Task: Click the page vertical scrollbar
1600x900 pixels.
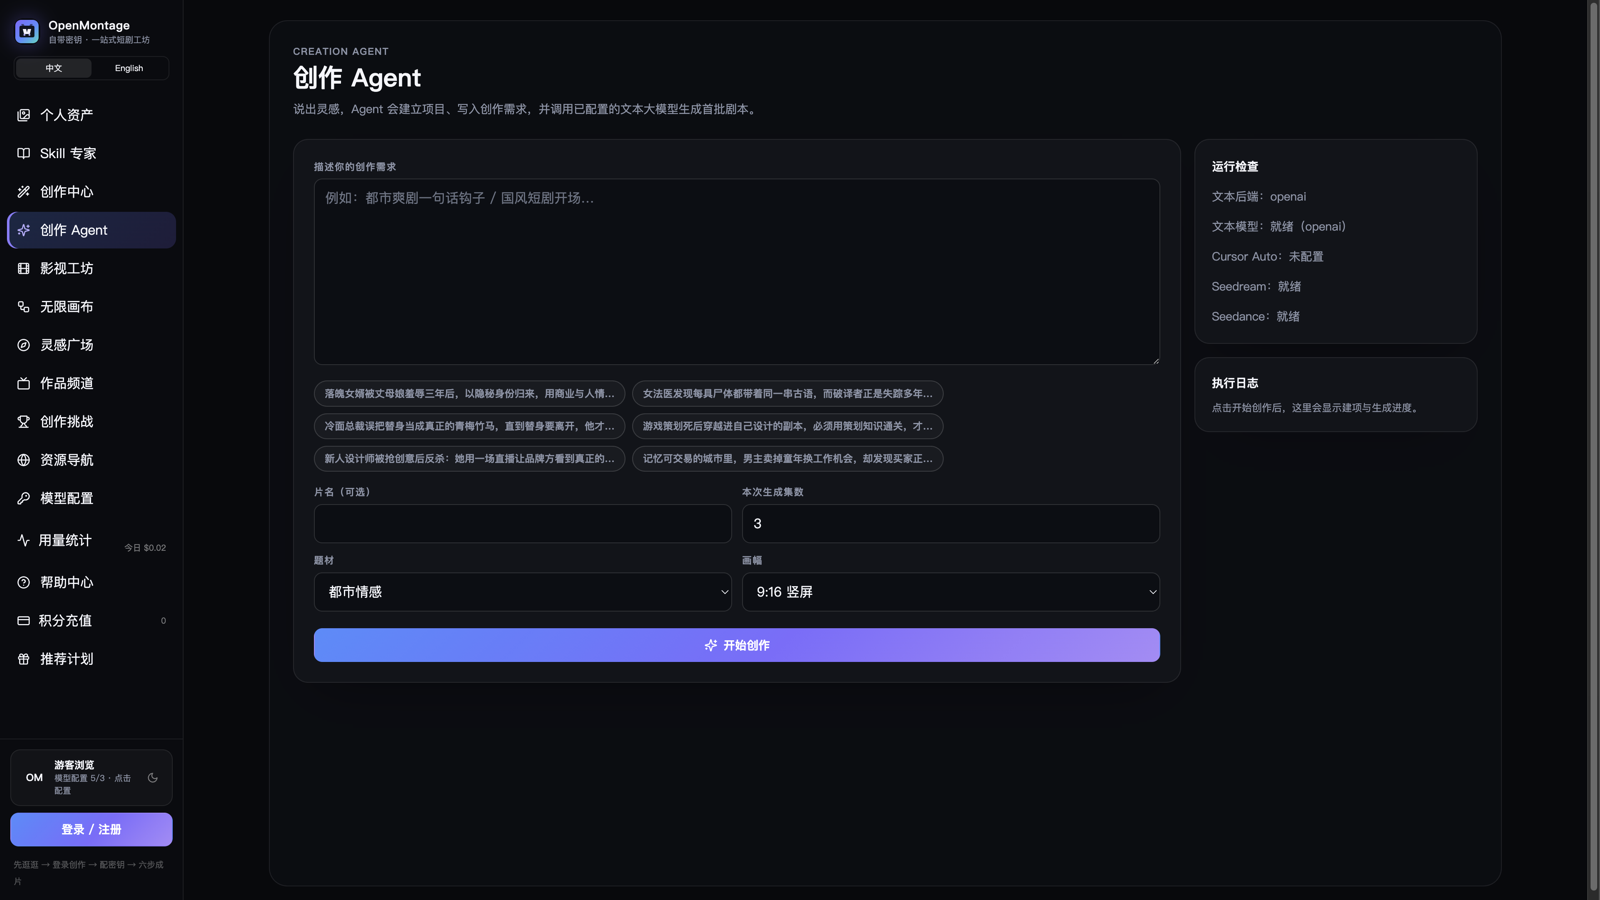Action: point(1594,447)
